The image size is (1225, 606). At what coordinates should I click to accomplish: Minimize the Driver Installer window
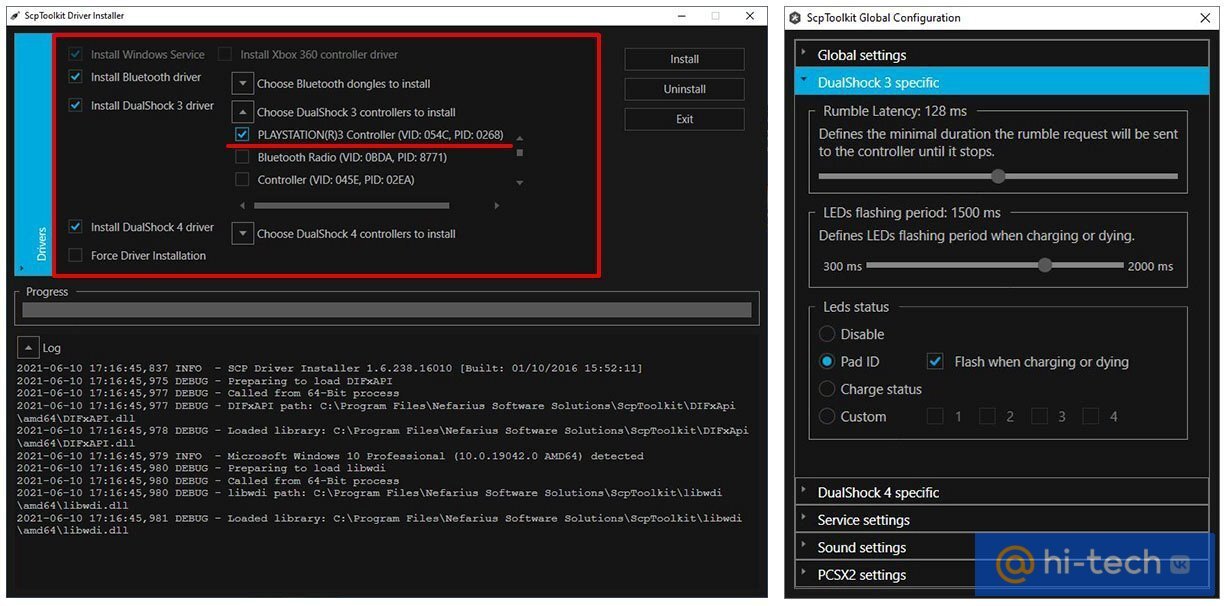pos(680,16)
